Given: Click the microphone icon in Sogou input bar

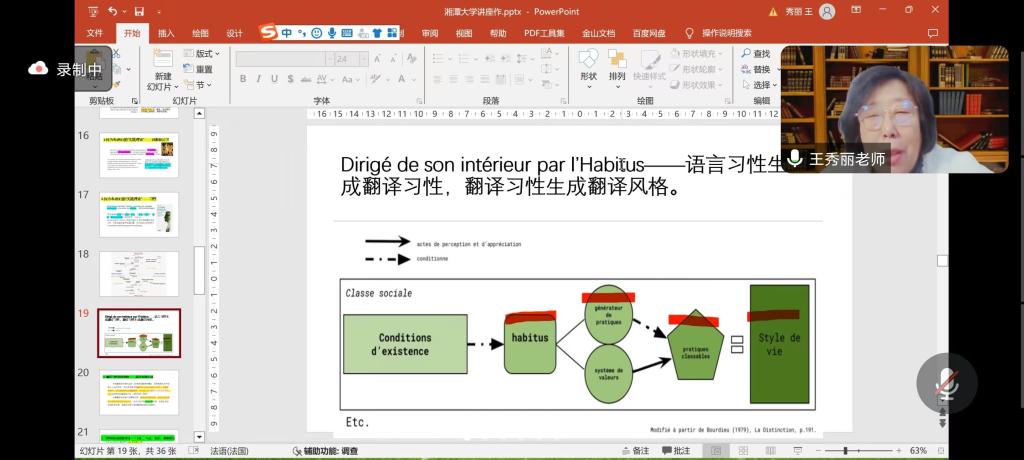Looking at the screenshot, I should click(x=331, y=33).
